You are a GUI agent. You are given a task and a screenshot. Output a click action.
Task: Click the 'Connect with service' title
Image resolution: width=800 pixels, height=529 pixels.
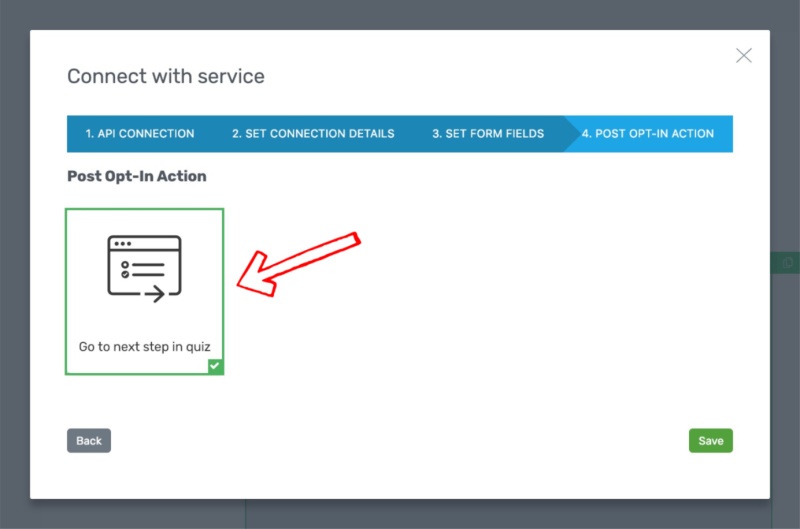point(166,77)
